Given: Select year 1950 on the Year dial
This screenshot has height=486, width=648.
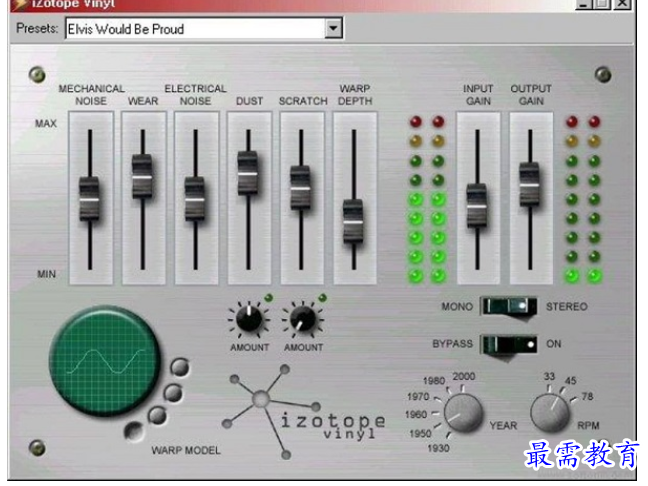Looking at the screenshot, I should coord(420,434).
